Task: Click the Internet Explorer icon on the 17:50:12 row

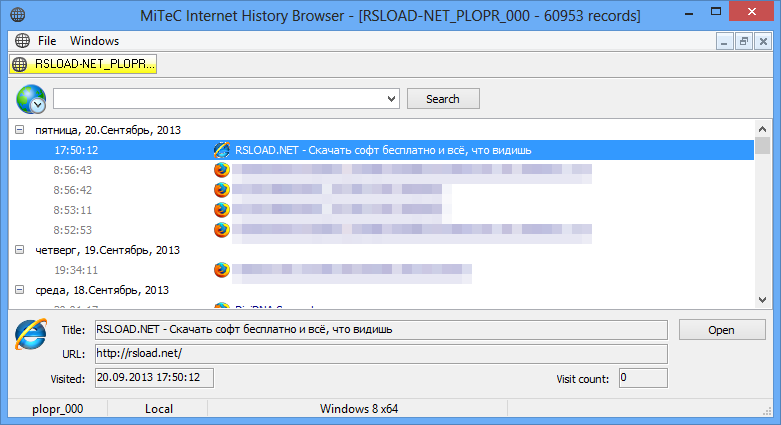Action: tap(222, 150)
